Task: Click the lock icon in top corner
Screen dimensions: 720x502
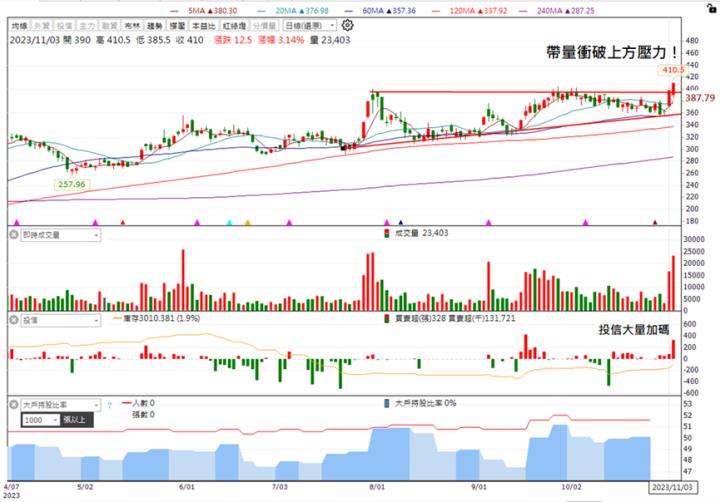Action: pos(711,7)
